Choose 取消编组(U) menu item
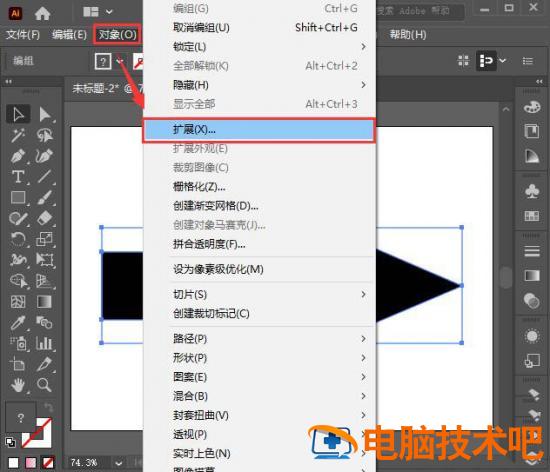The image size is (550, 472). pos(260,27)
